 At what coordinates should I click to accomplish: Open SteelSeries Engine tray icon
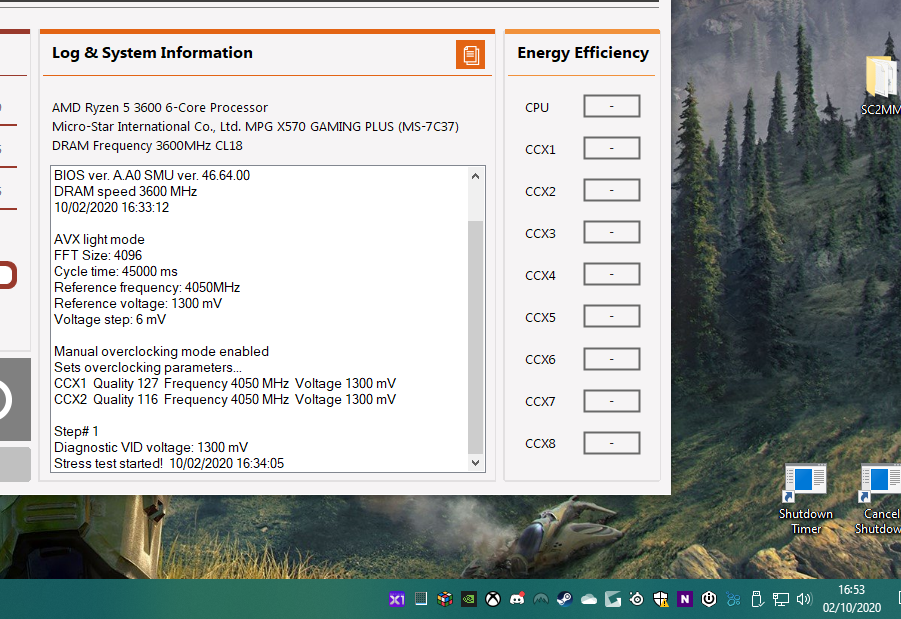point(637,599)
